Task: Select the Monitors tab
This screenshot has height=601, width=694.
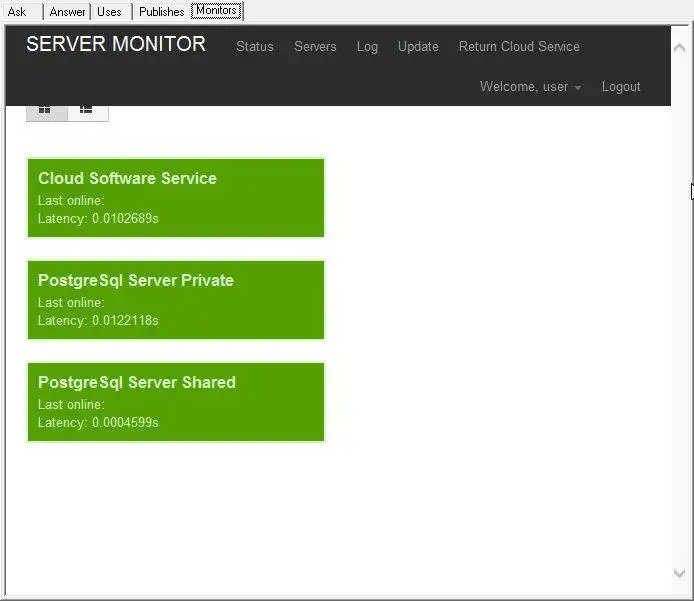Action: coord(216,11)
